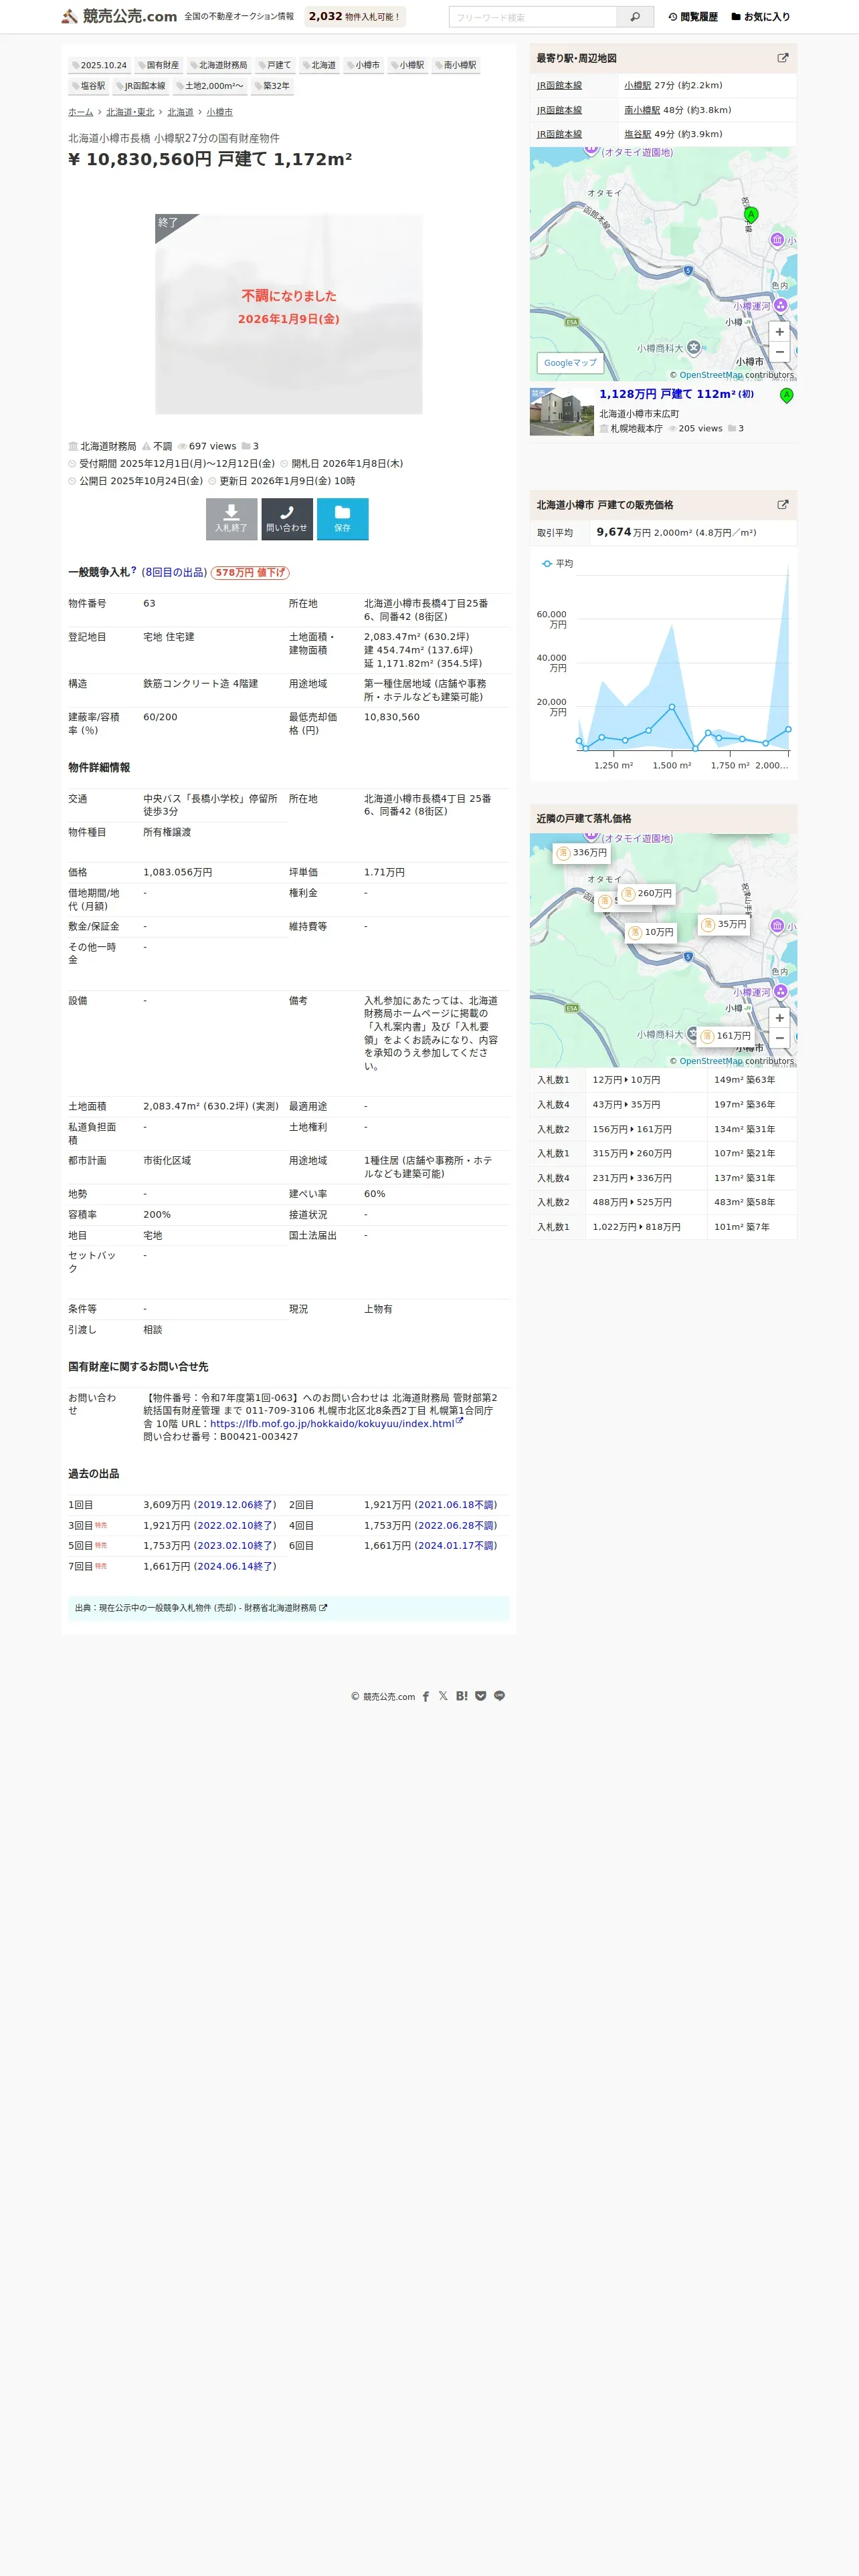Image resolution: width=859 pixels, height=2576 pixels.
Task: Open external icon for 最寄り駅・周辺地図
Action: [783, 58]
